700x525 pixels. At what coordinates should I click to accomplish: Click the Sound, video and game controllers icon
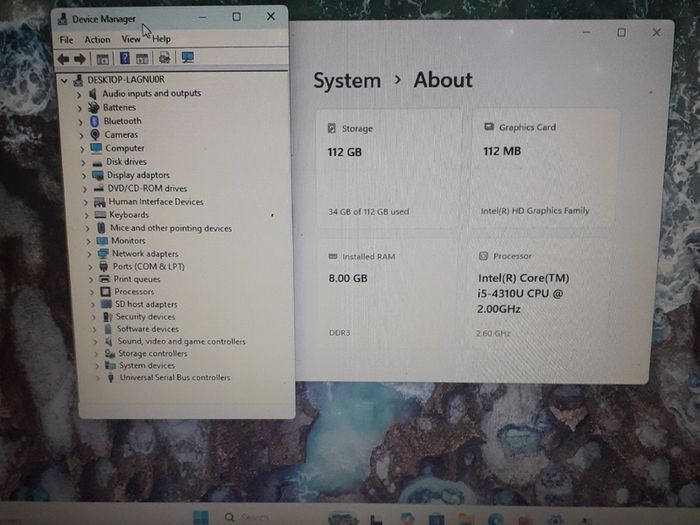(x=108, y=341)
